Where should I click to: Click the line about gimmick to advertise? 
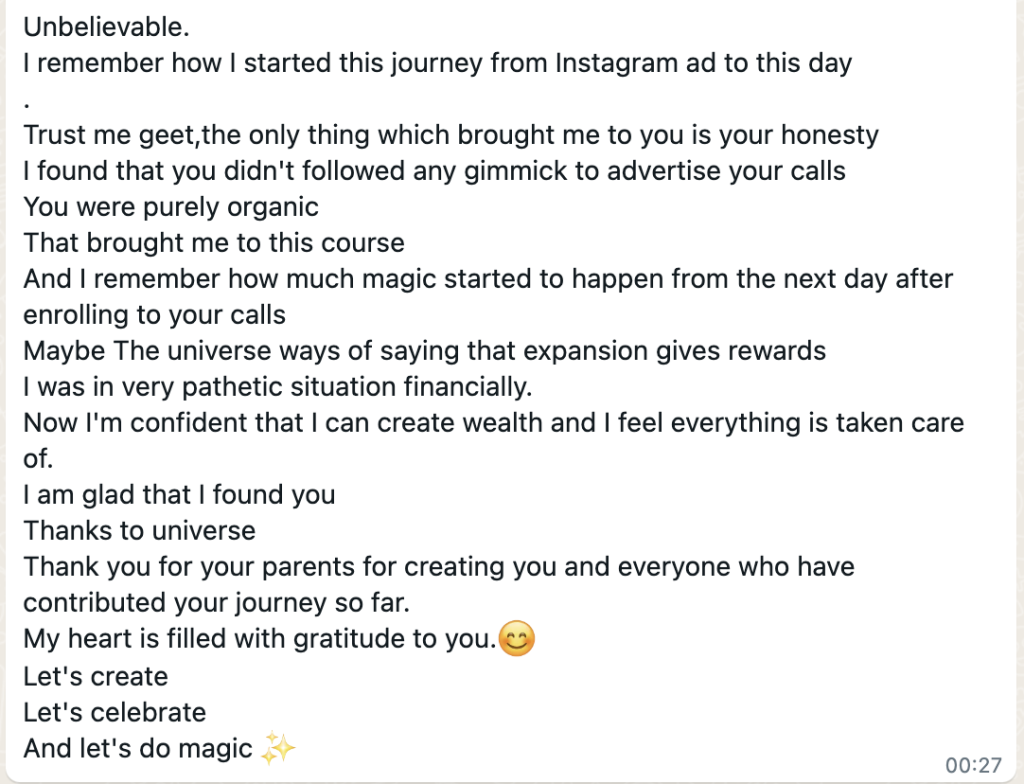[x=434, y=171]
